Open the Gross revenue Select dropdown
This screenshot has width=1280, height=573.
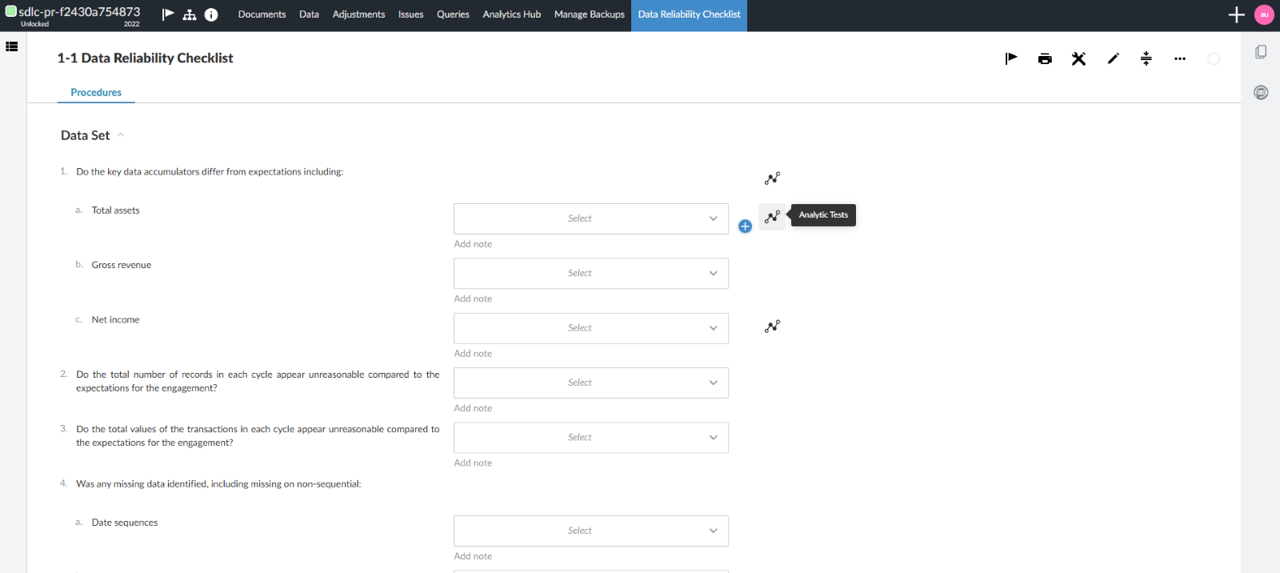(591, 273)
